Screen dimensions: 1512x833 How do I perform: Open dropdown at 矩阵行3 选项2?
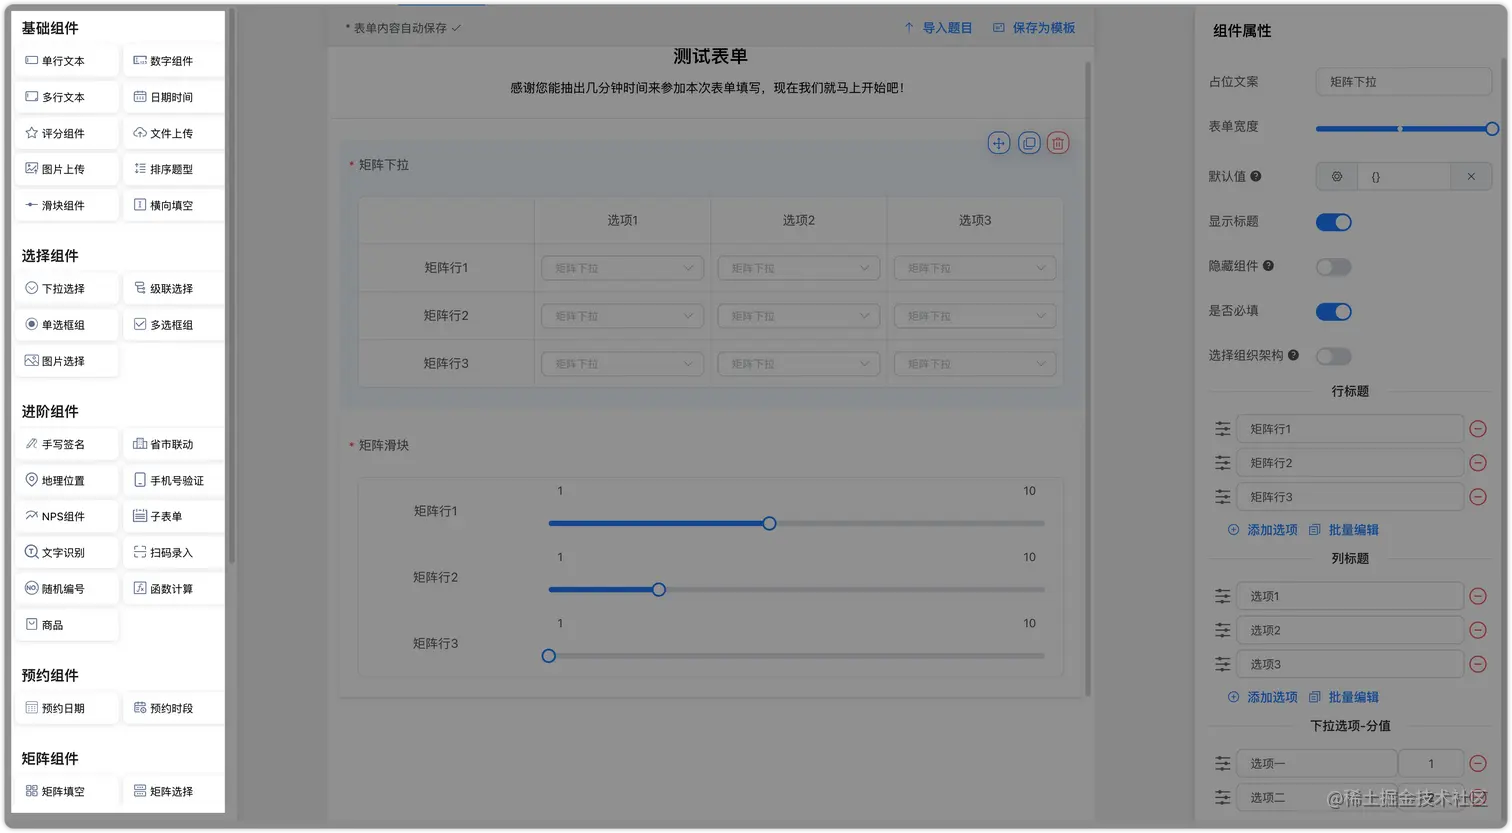[798, 364]
